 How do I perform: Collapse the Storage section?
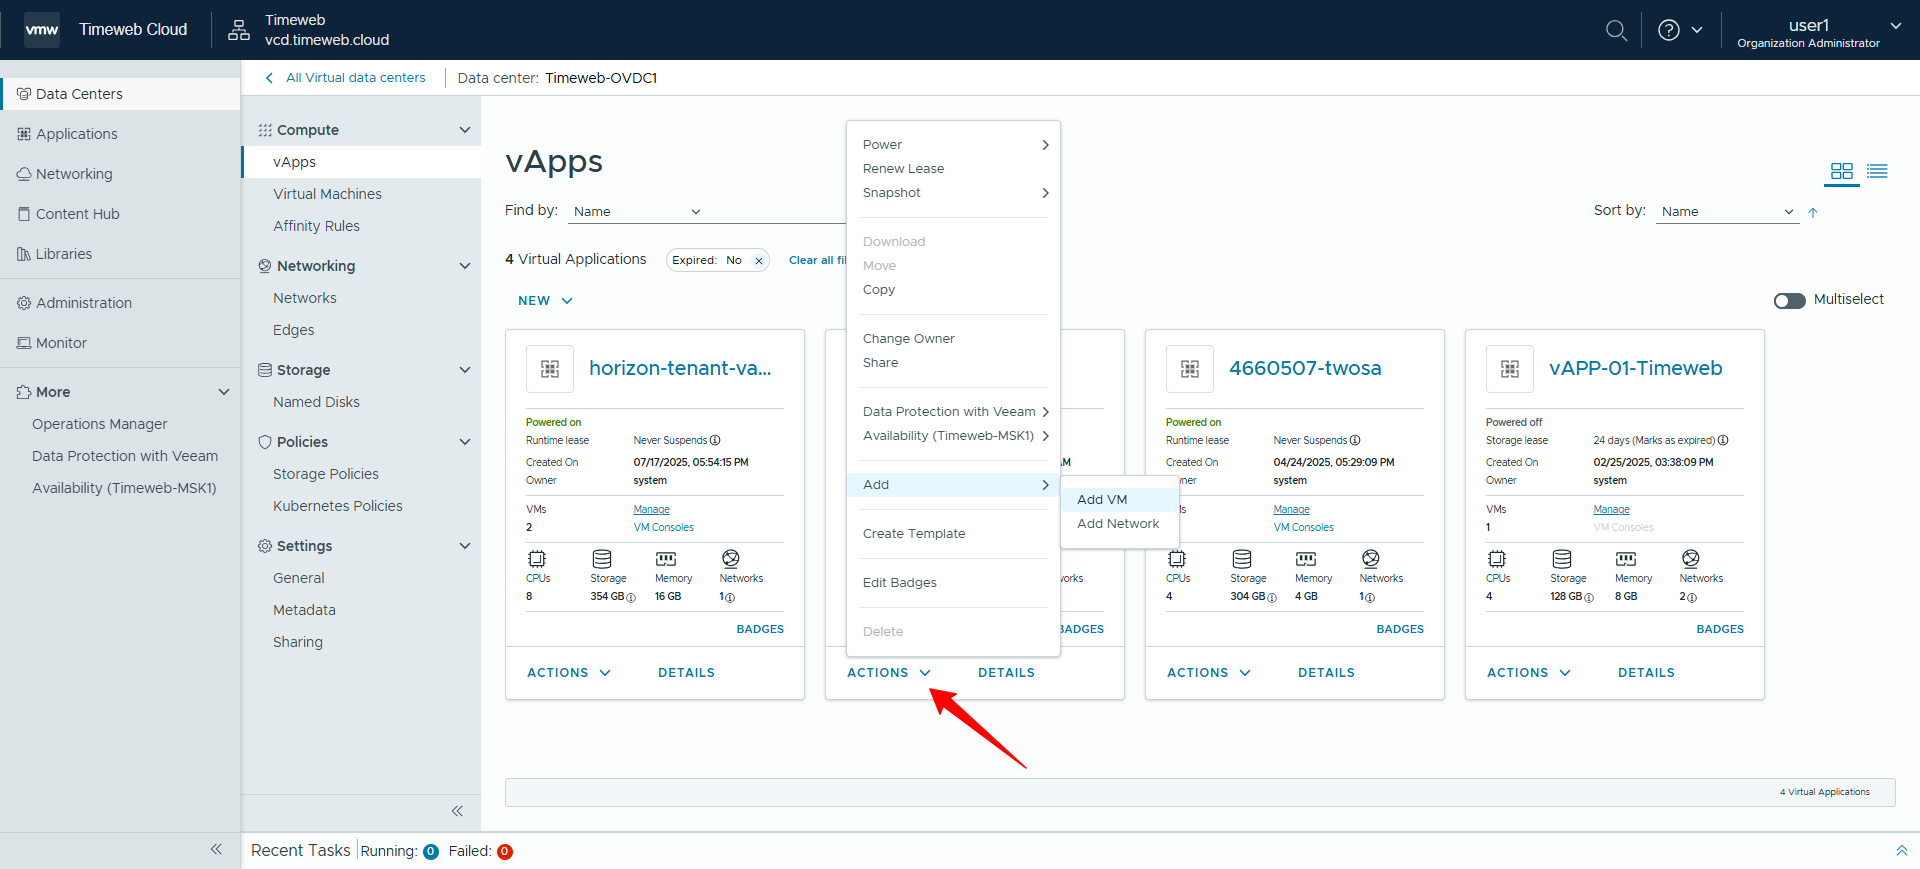point(464,370)
